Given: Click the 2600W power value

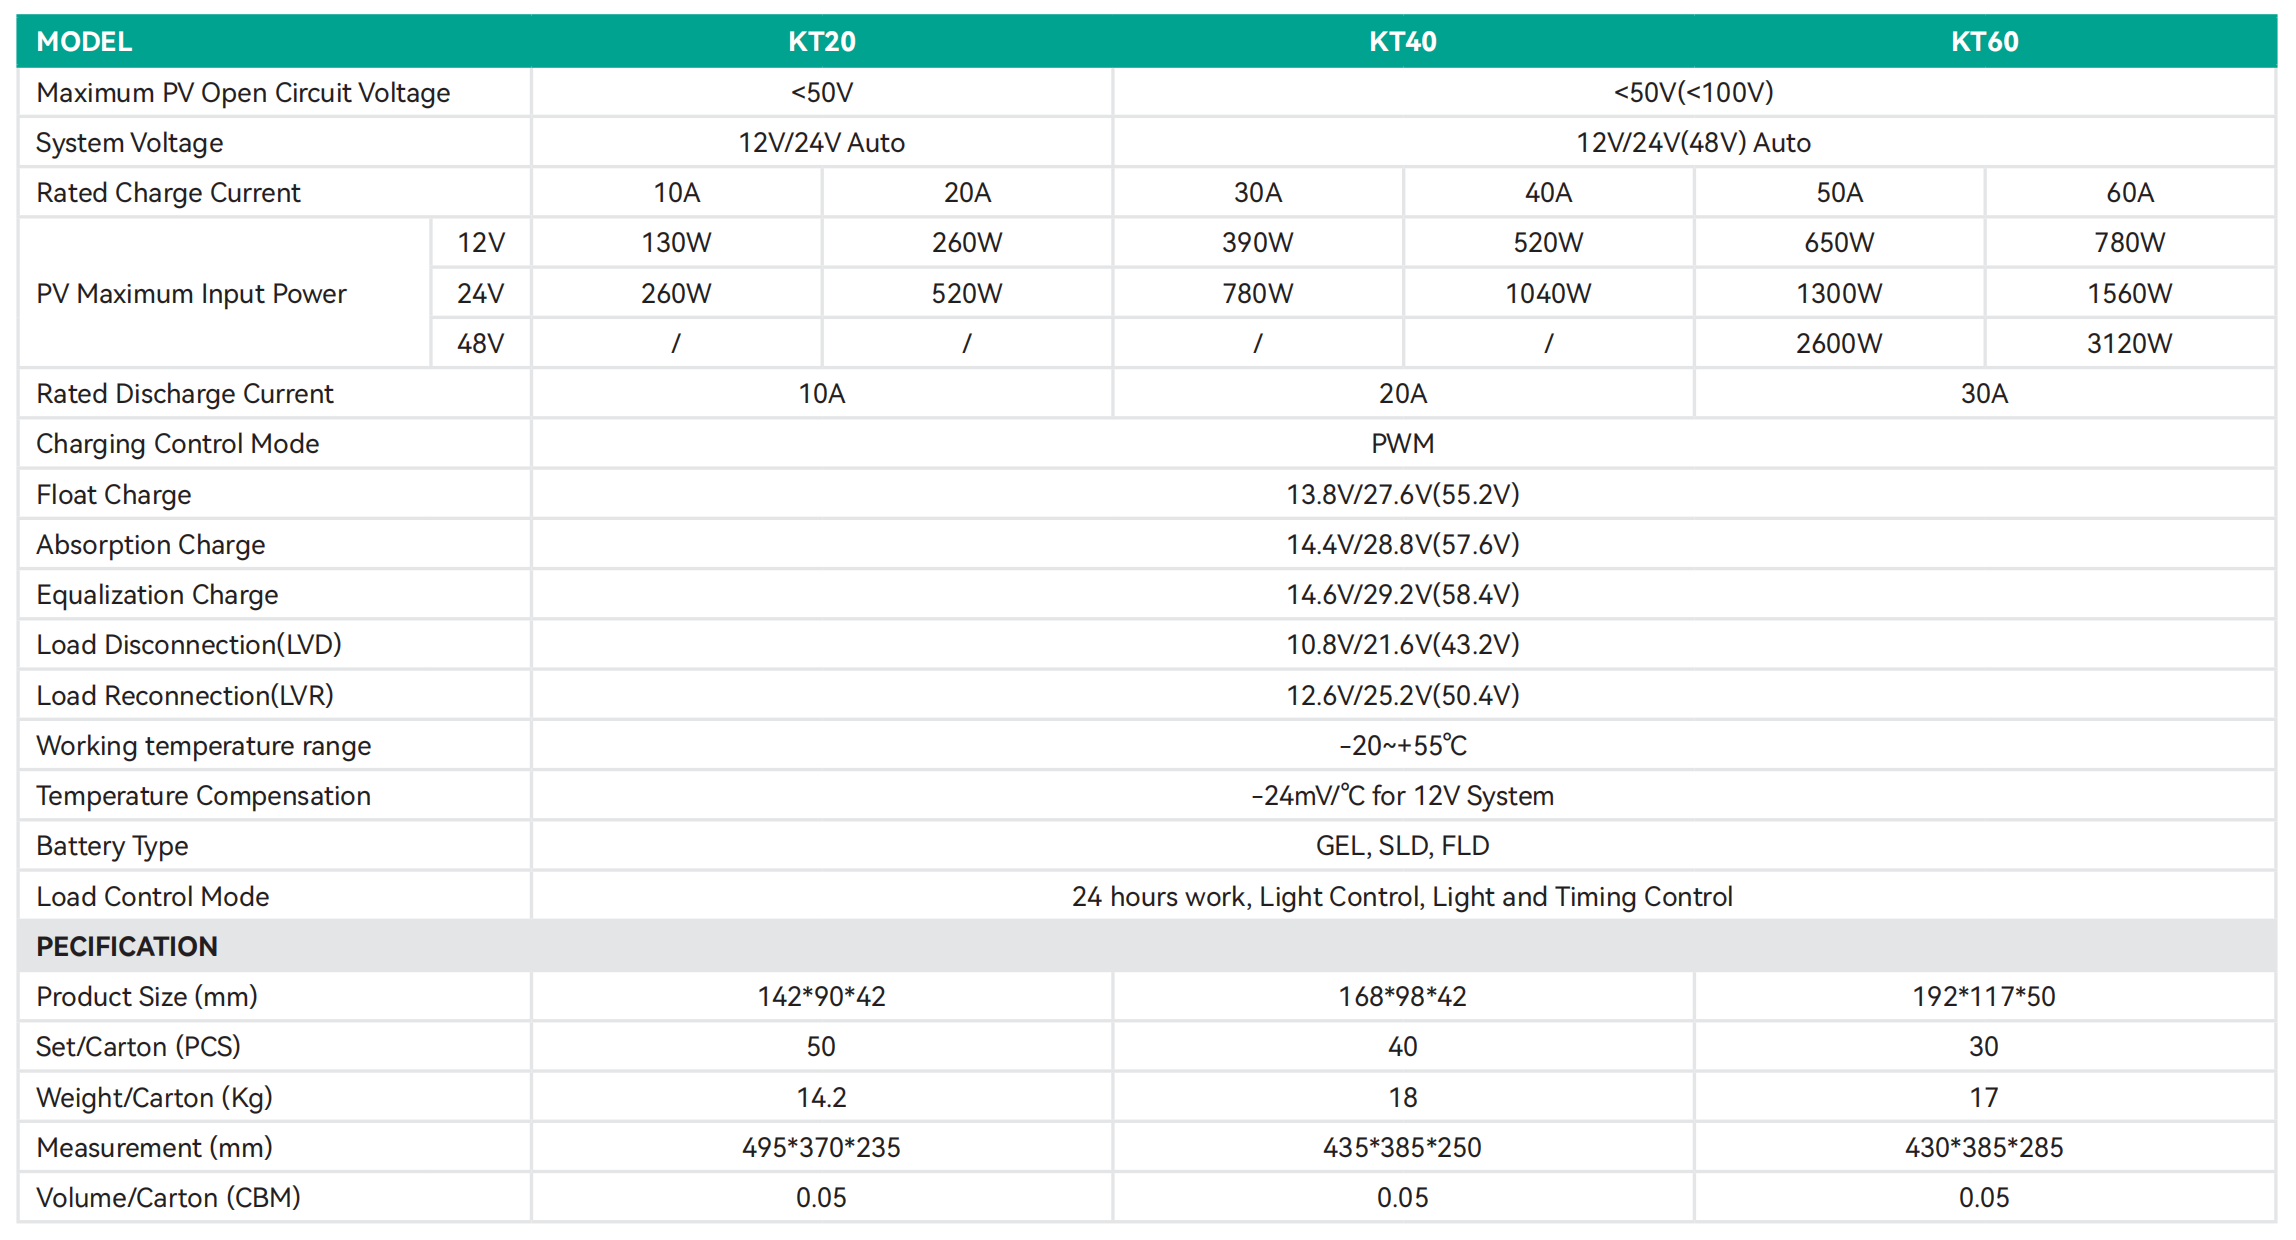Looking at the screenshot, I should (1838, 344).
